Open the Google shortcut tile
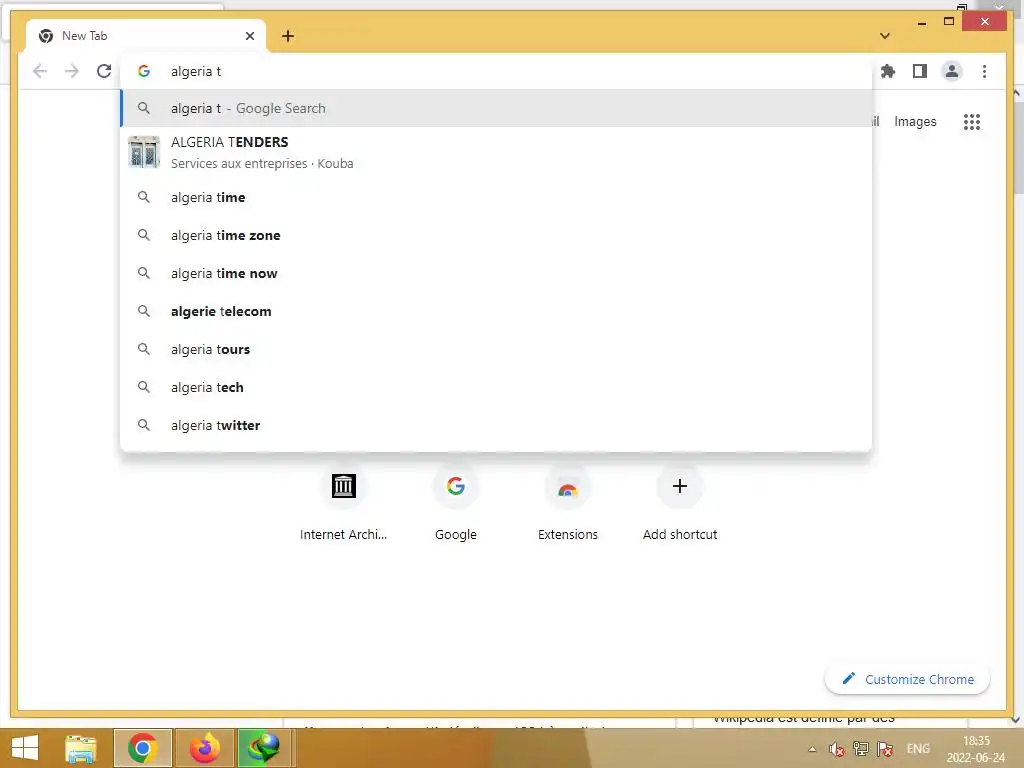The height and width of the screenshot is (768, 1024). tap(456, 503)
